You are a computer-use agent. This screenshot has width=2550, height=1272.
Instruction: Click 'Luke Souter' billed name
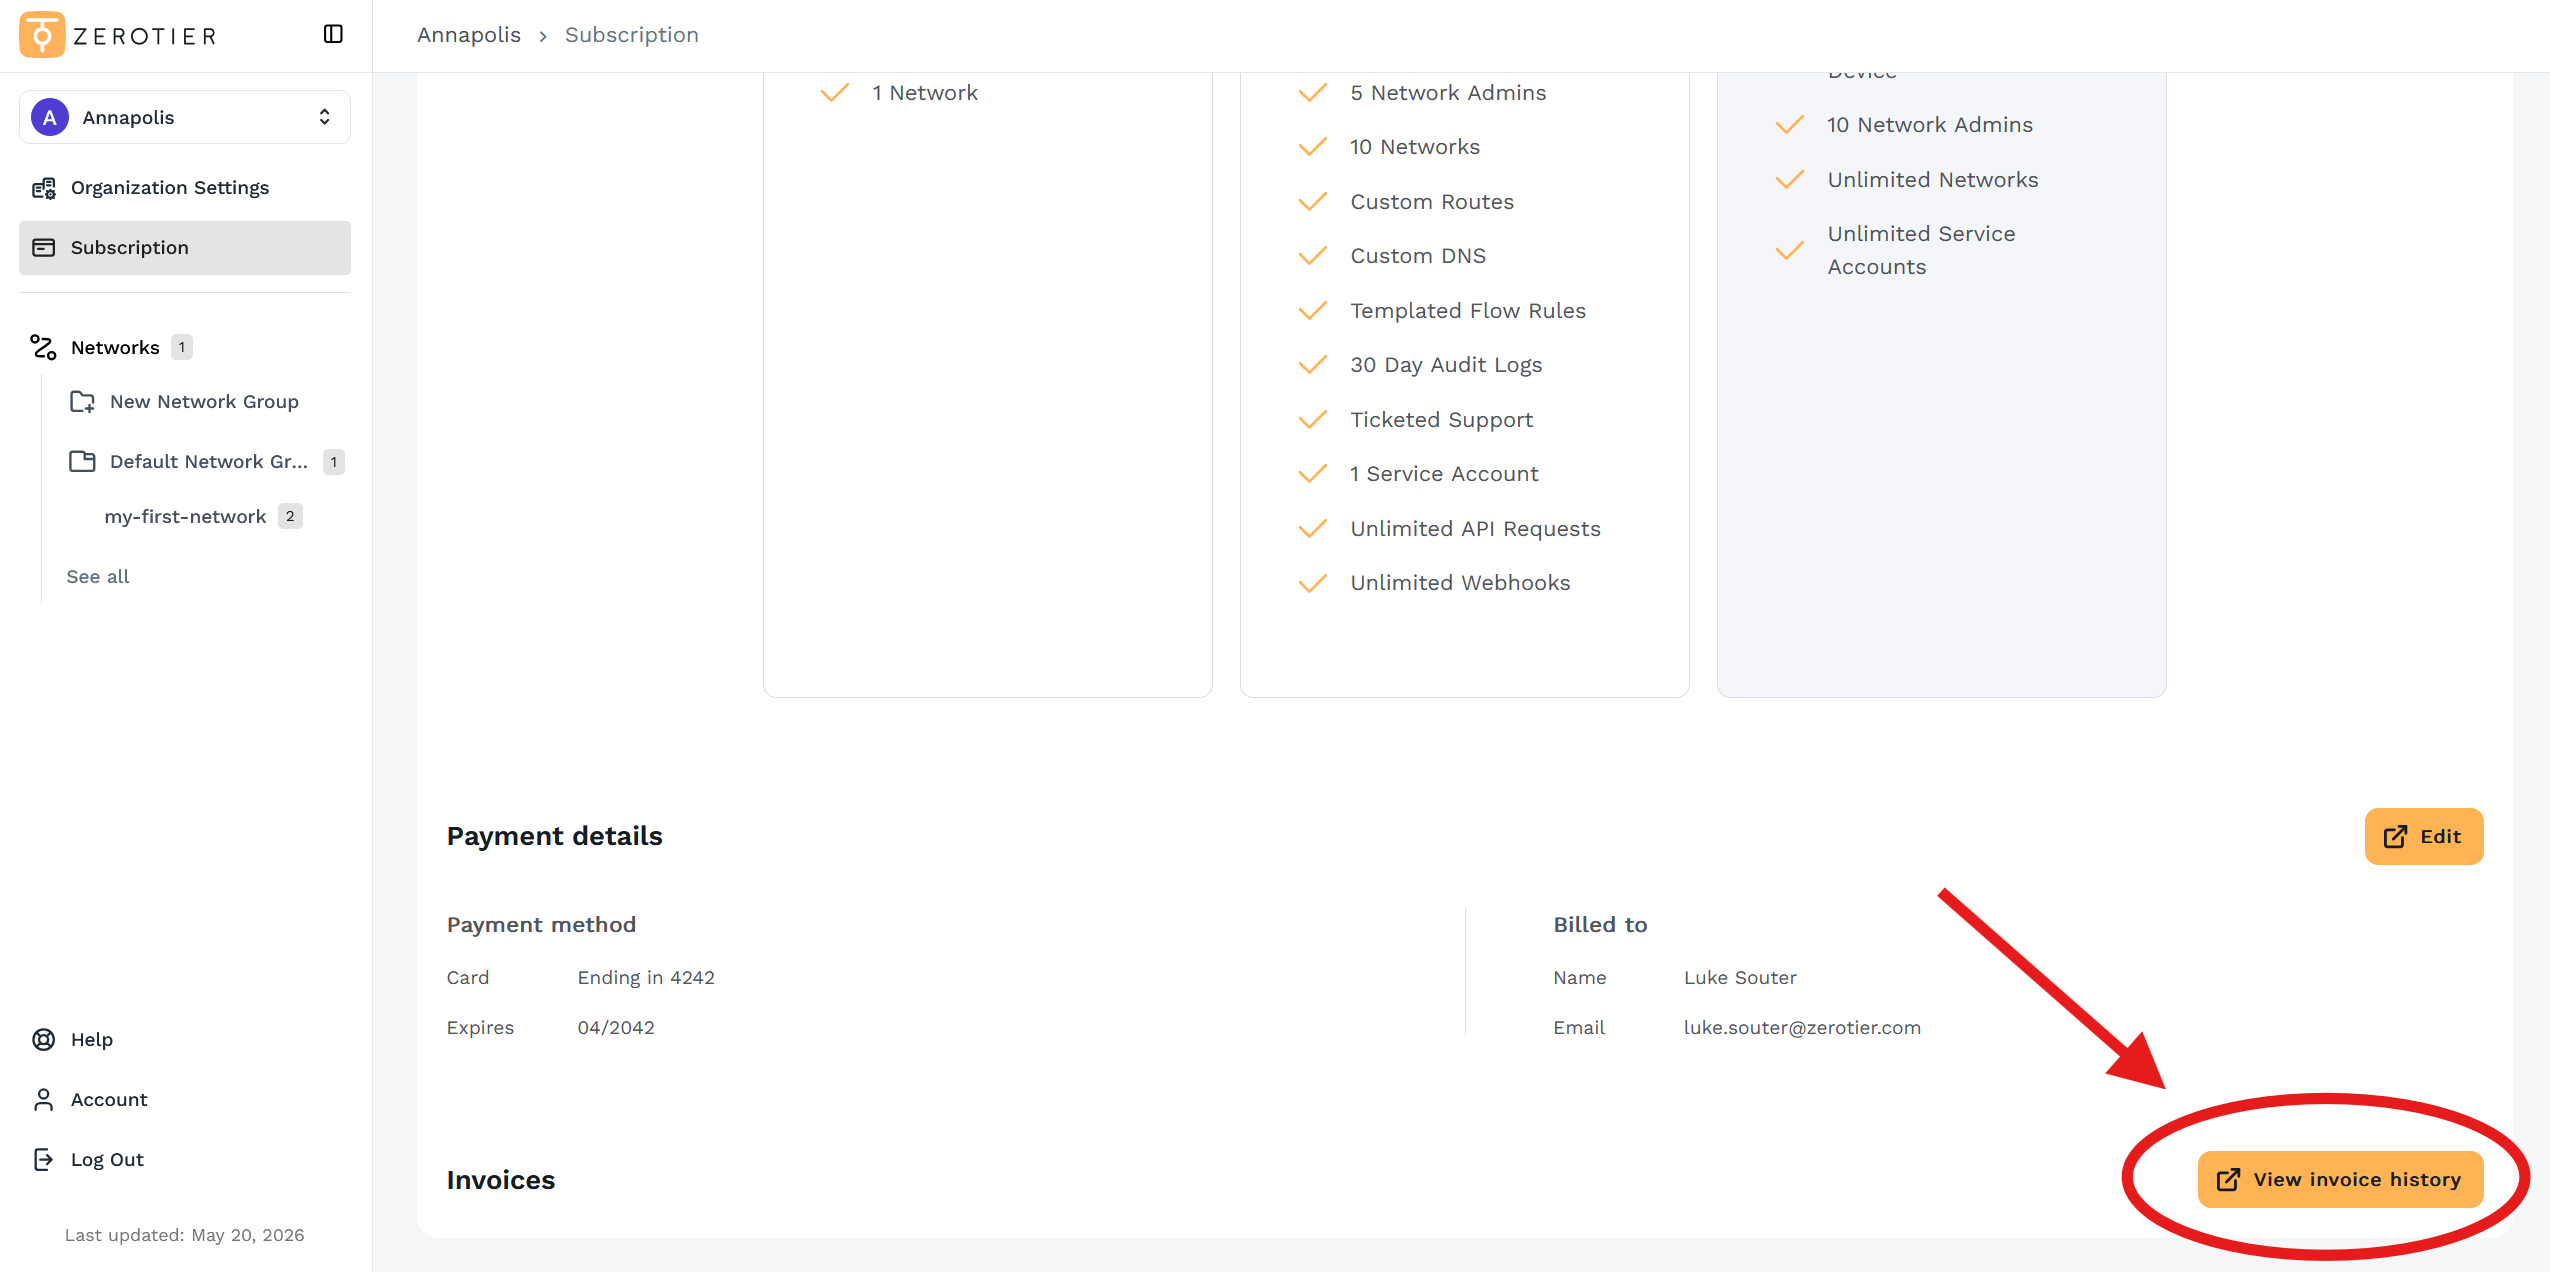click(1740, 978)
